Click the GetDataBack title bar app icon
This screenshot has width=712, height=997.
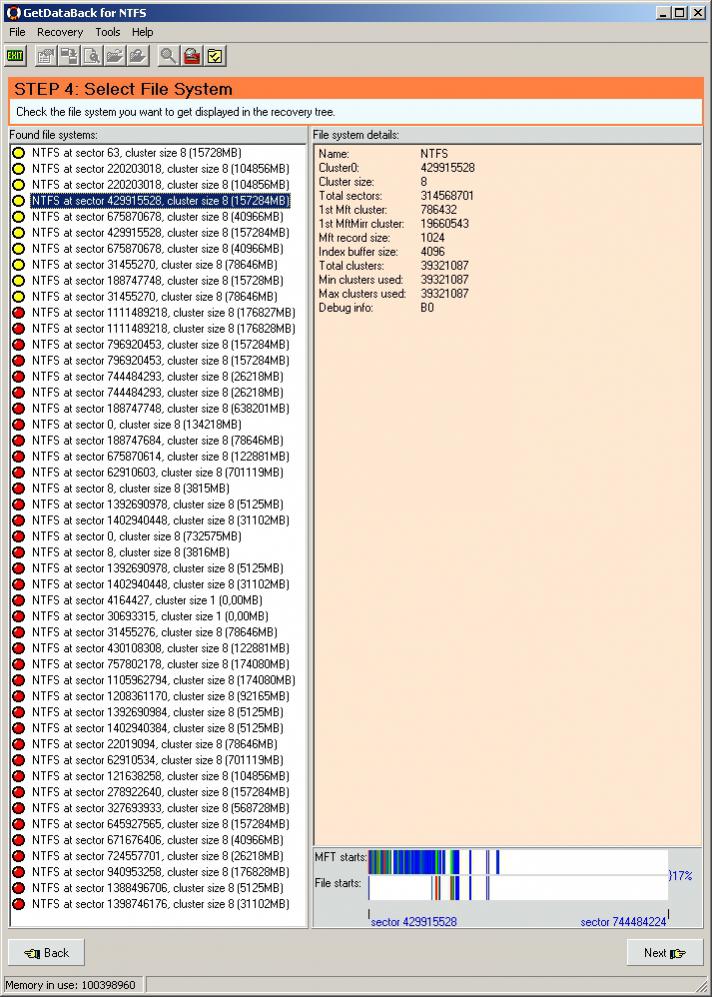[13, 12]
